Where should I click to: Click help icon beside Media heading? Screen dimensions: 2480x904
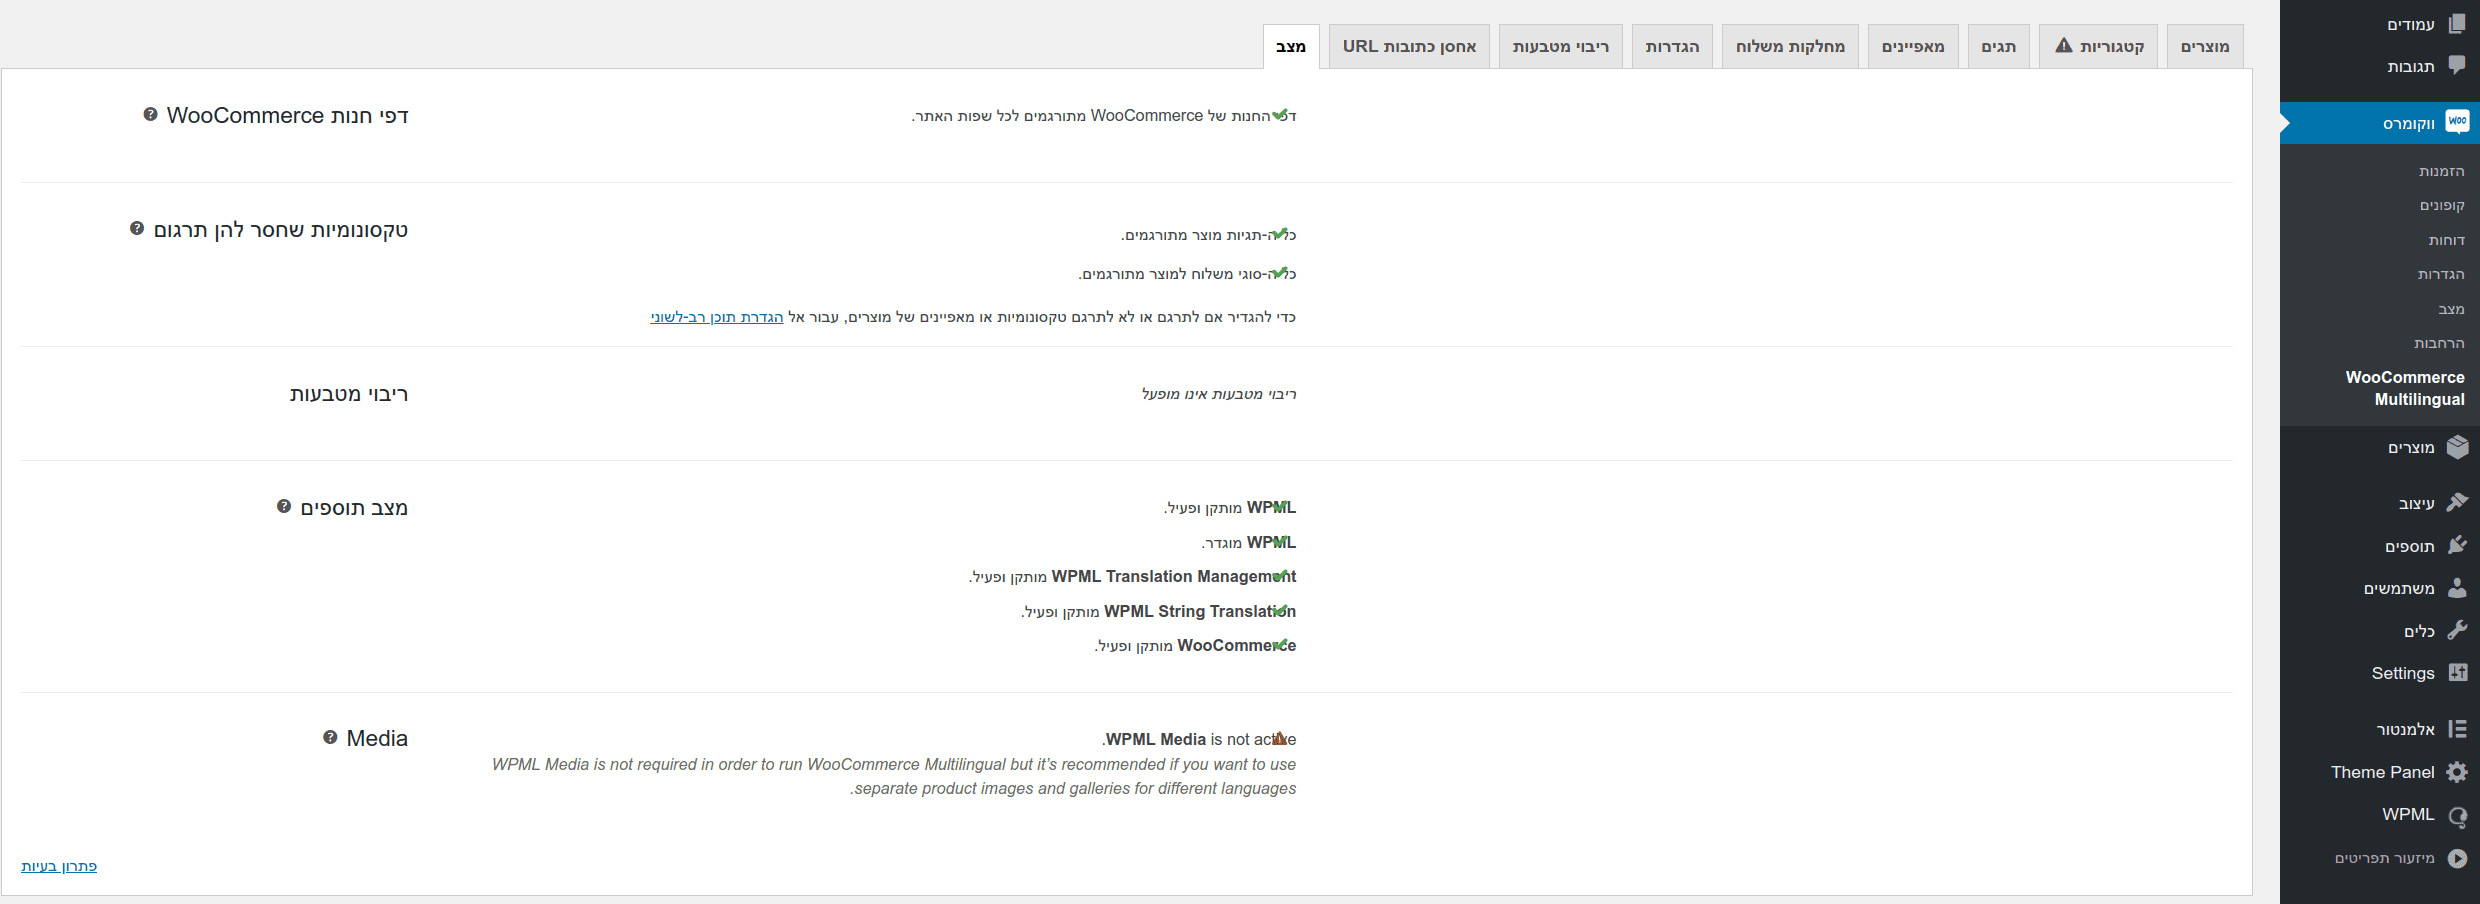coord(330,737)
